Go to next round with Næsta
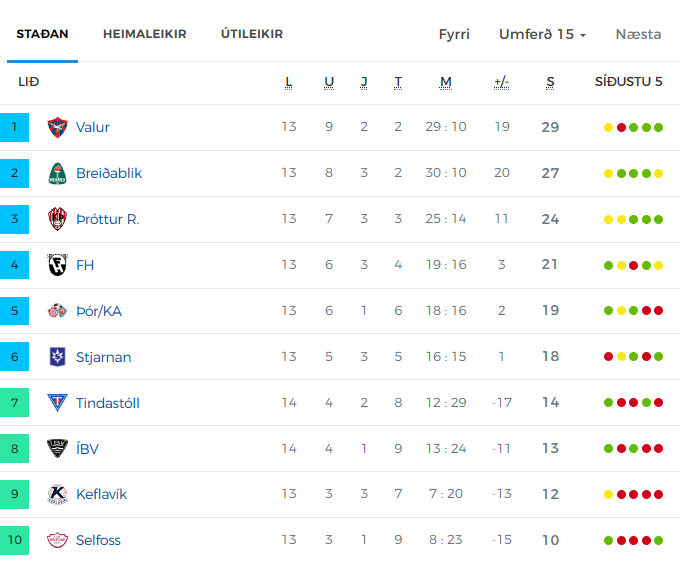Viewport: 682px width, 567px height. tap(638, 34)
